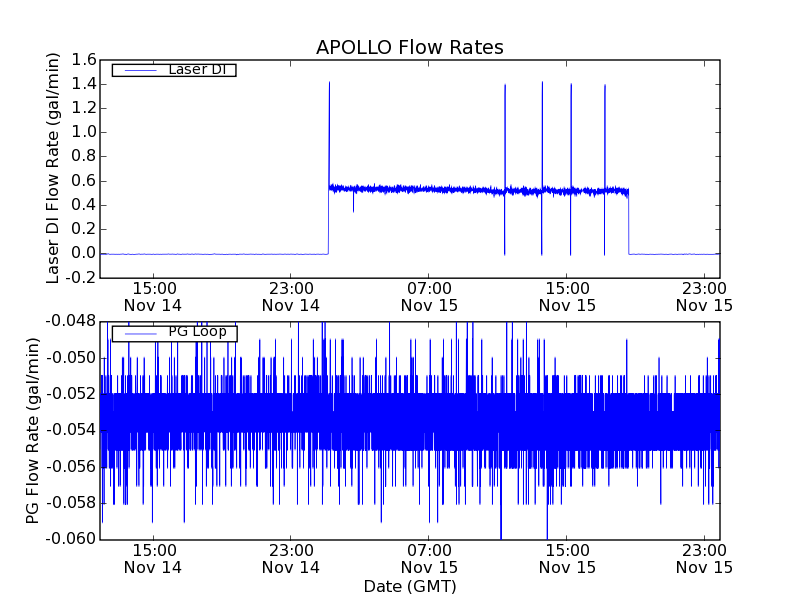Click the 1.6 tick on the upper y-axis
This screenshot has height=600, width=800.
[x=83, y=60]
